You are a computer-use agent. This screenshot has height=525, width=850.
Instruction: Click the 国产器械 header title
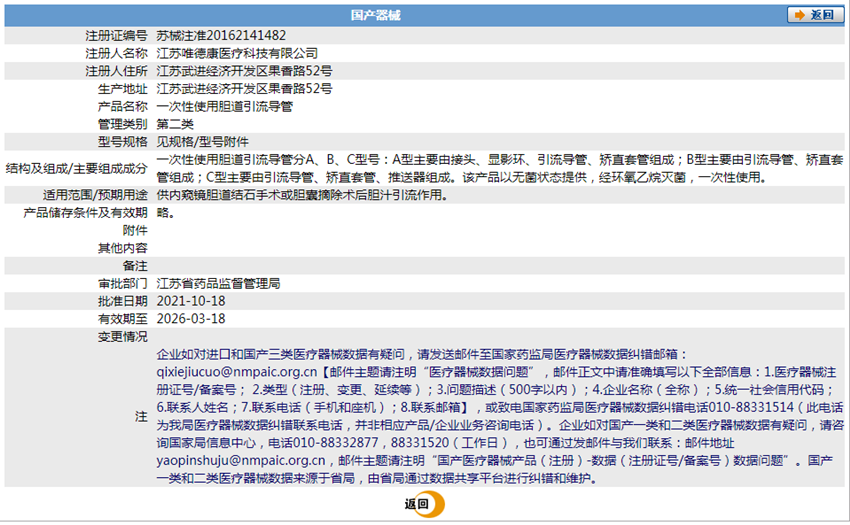[x=375, y=15]
